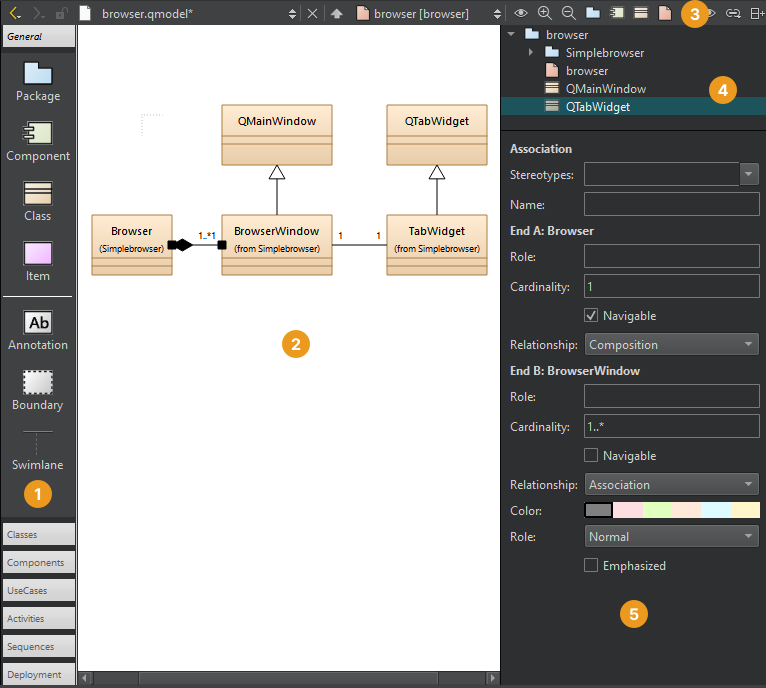Uncheck End A Navigable checkbox

click(x=591, y=316)
